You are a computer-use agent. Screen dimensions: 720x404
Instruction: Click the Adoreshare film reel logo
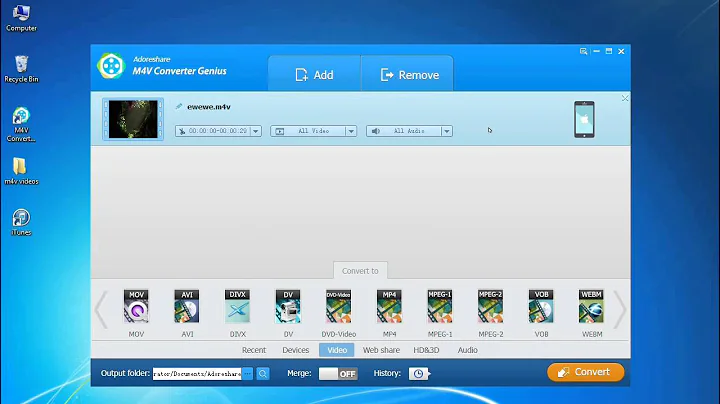click(111, 66)
